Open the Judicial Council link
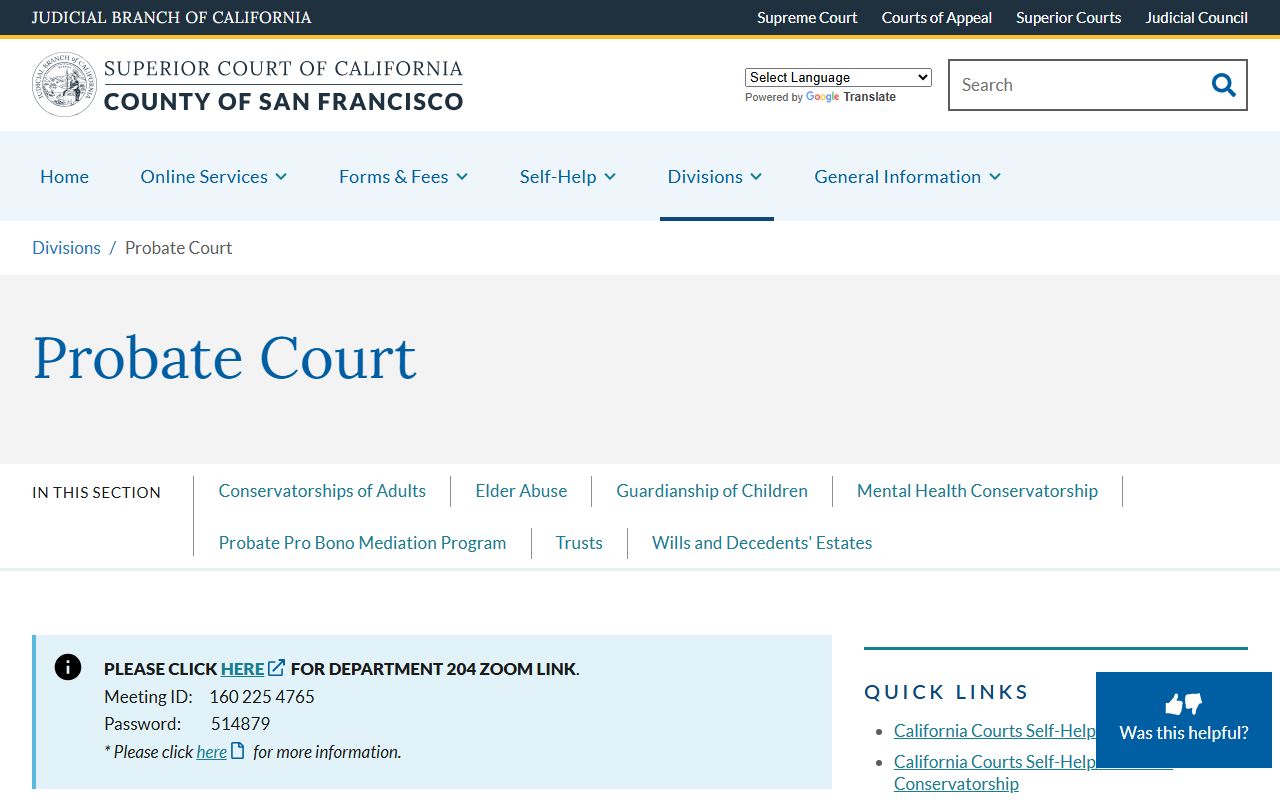Screen dimensions: 1280x800 pyautogui.click(x=1196, y=18)
